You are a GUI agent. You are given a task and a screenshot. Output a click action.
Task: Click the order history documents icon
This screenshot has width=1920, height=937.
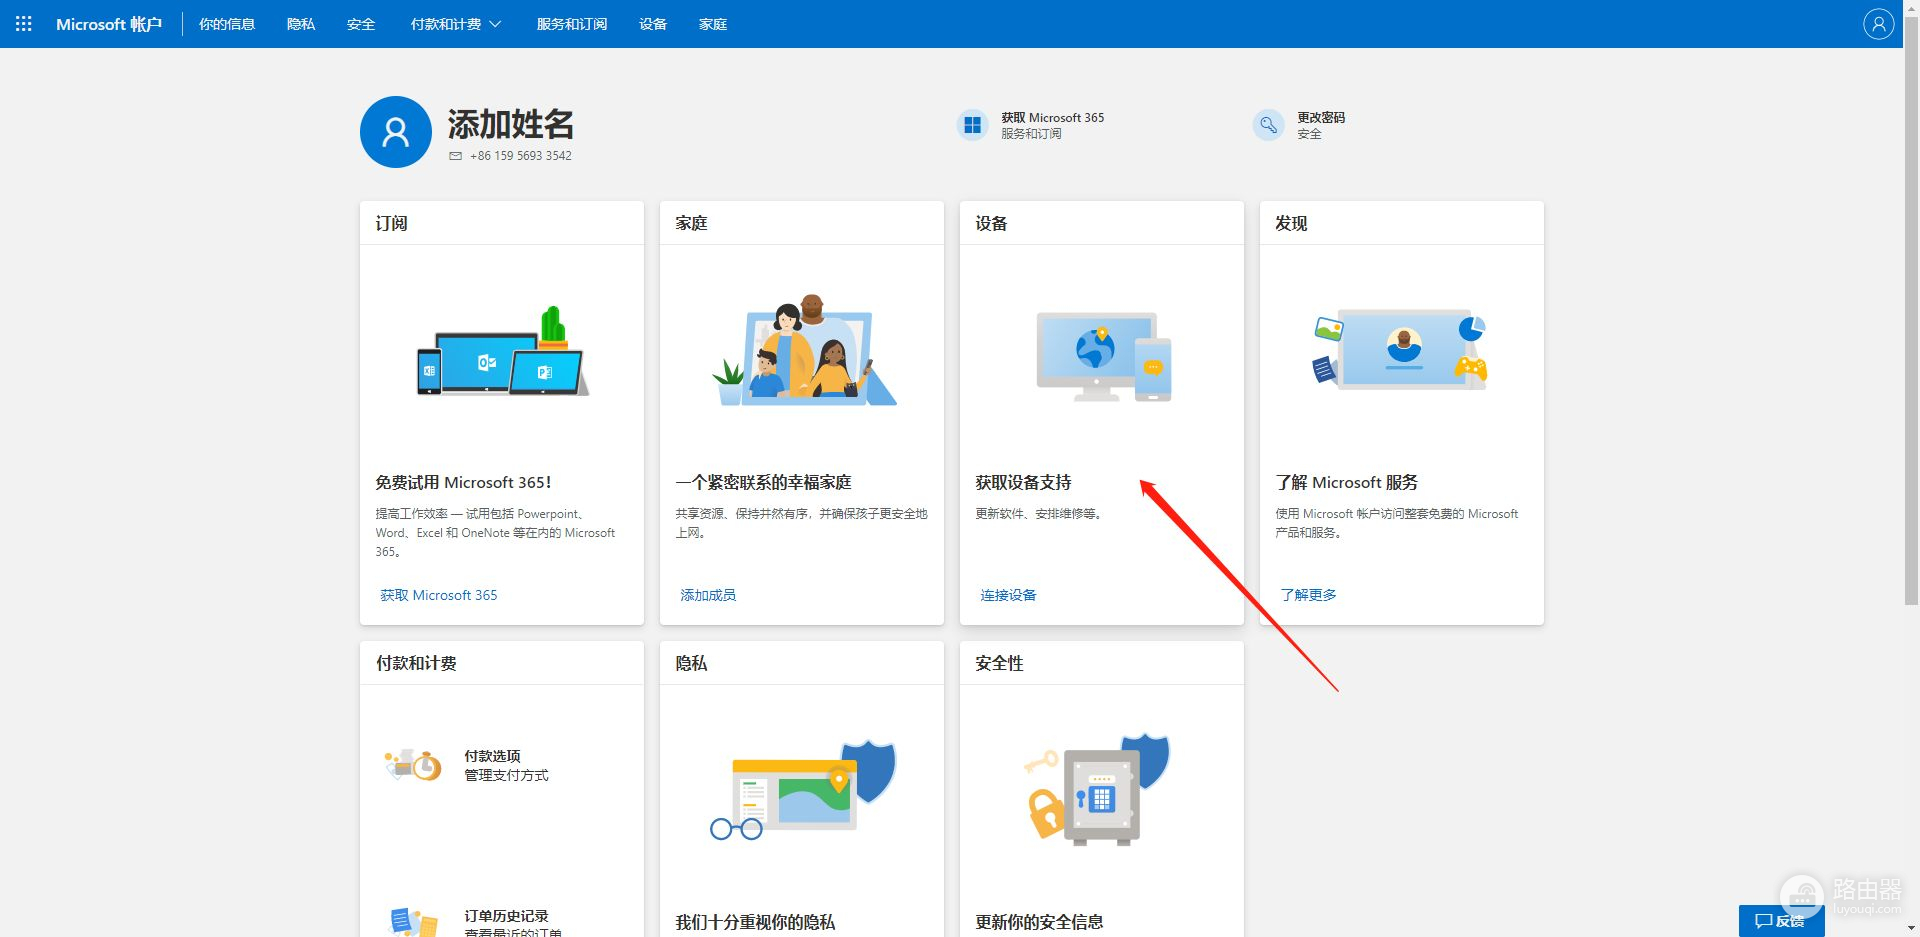tap(413, 922)
